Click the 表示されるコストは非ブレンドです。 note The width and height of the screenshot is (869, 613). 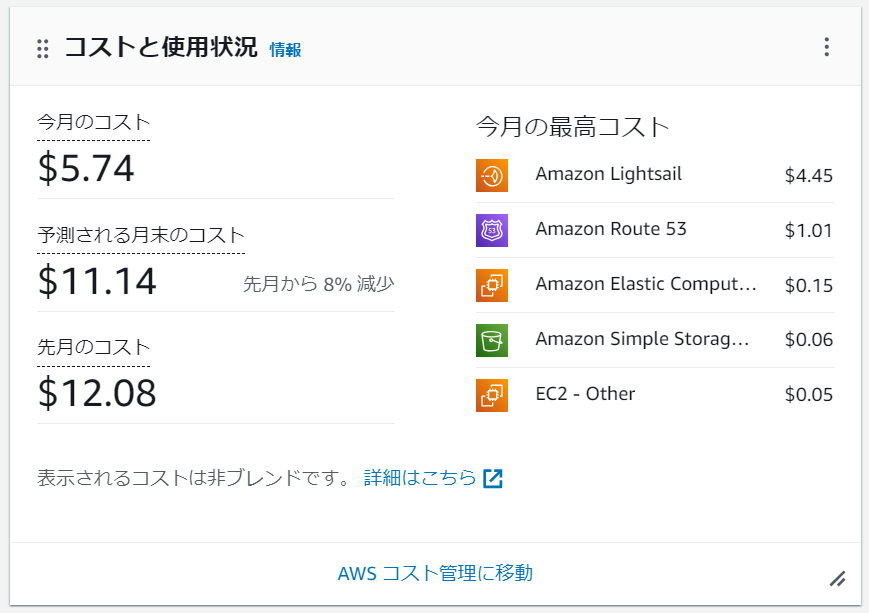point(194,478)
